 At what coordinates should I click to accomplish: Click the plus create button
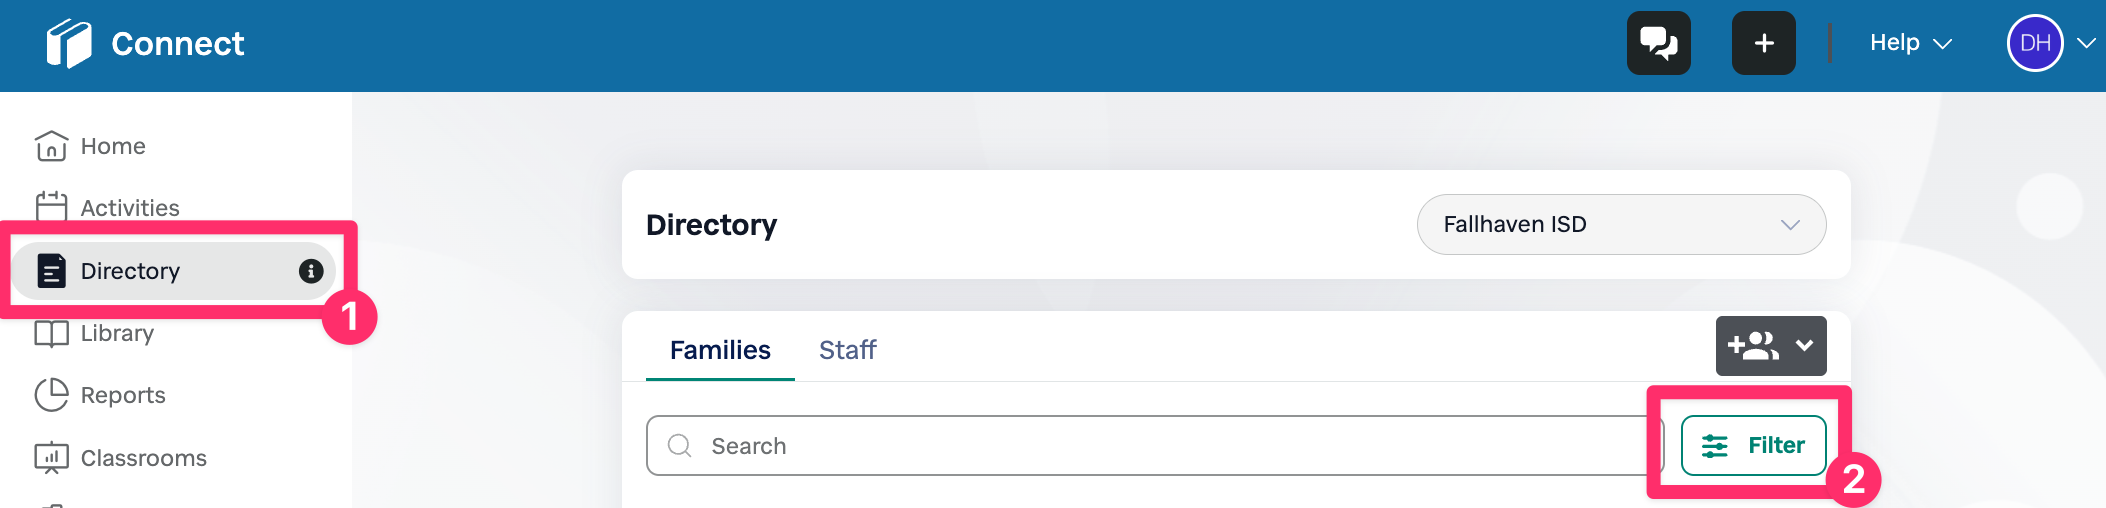point(1763,43)
